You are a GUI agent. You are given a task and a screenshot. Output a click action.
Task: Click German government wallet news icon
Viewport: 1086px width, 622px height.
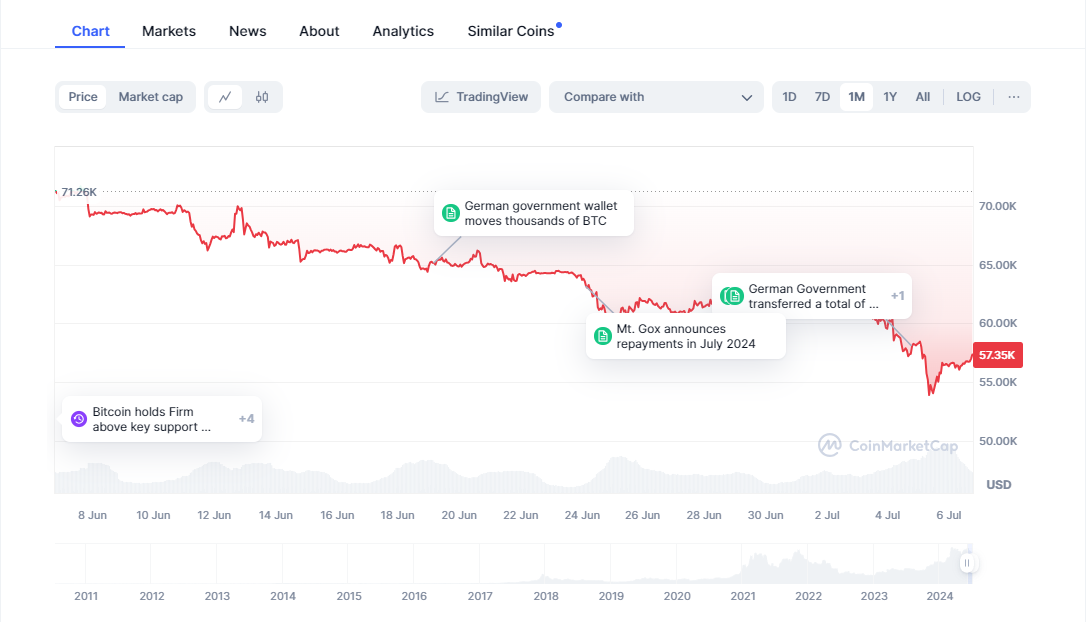point(451,213)
